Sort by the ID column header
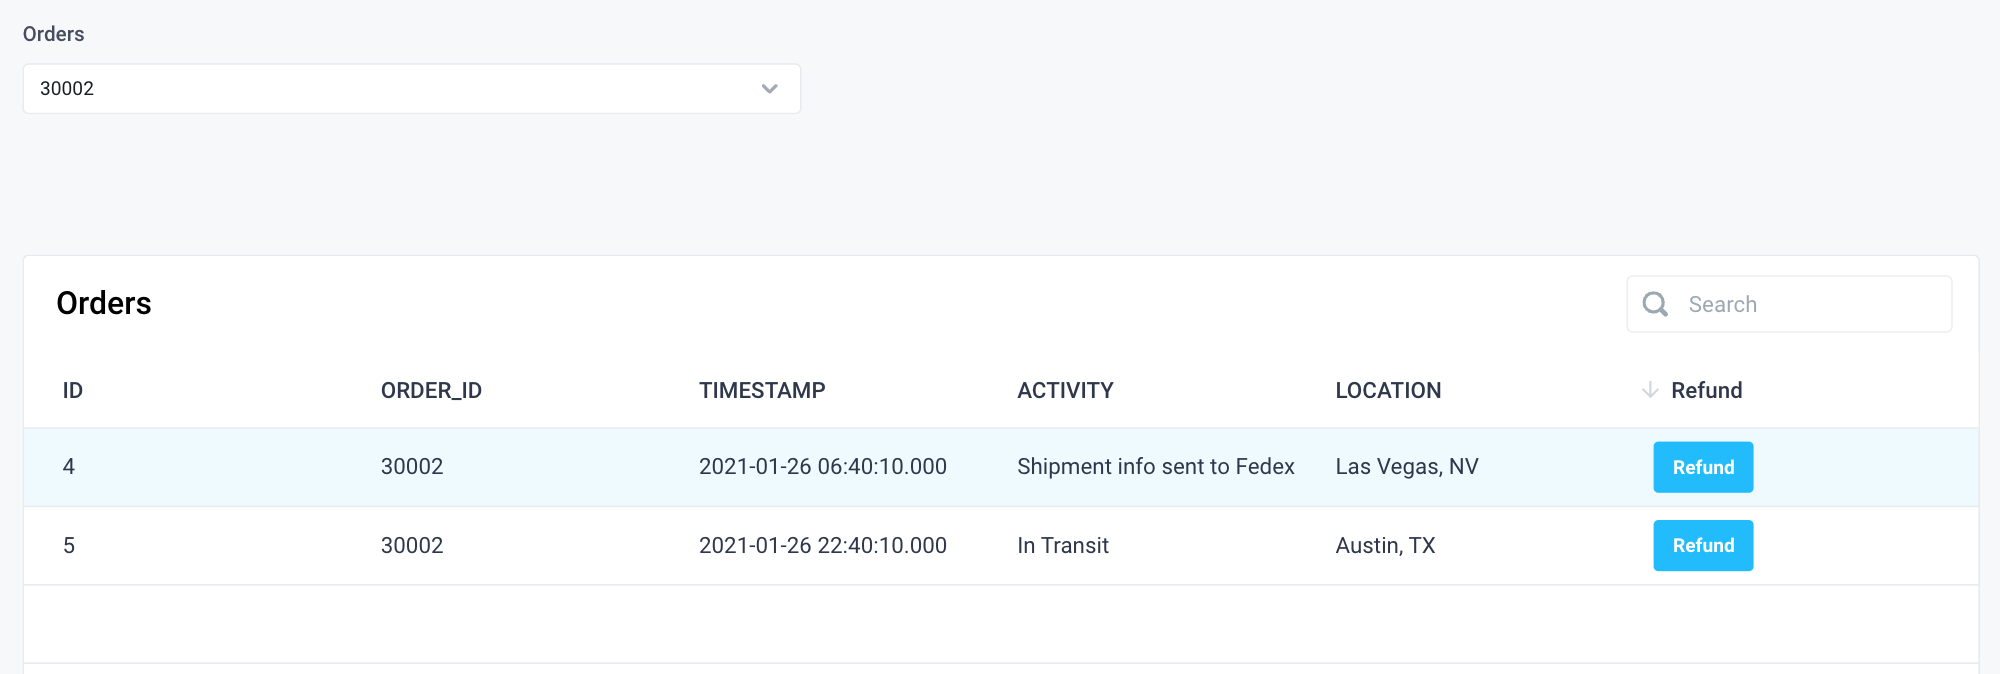Viewport: 2000px width, 674px height. pyautogui.click(x=73, y=390)
